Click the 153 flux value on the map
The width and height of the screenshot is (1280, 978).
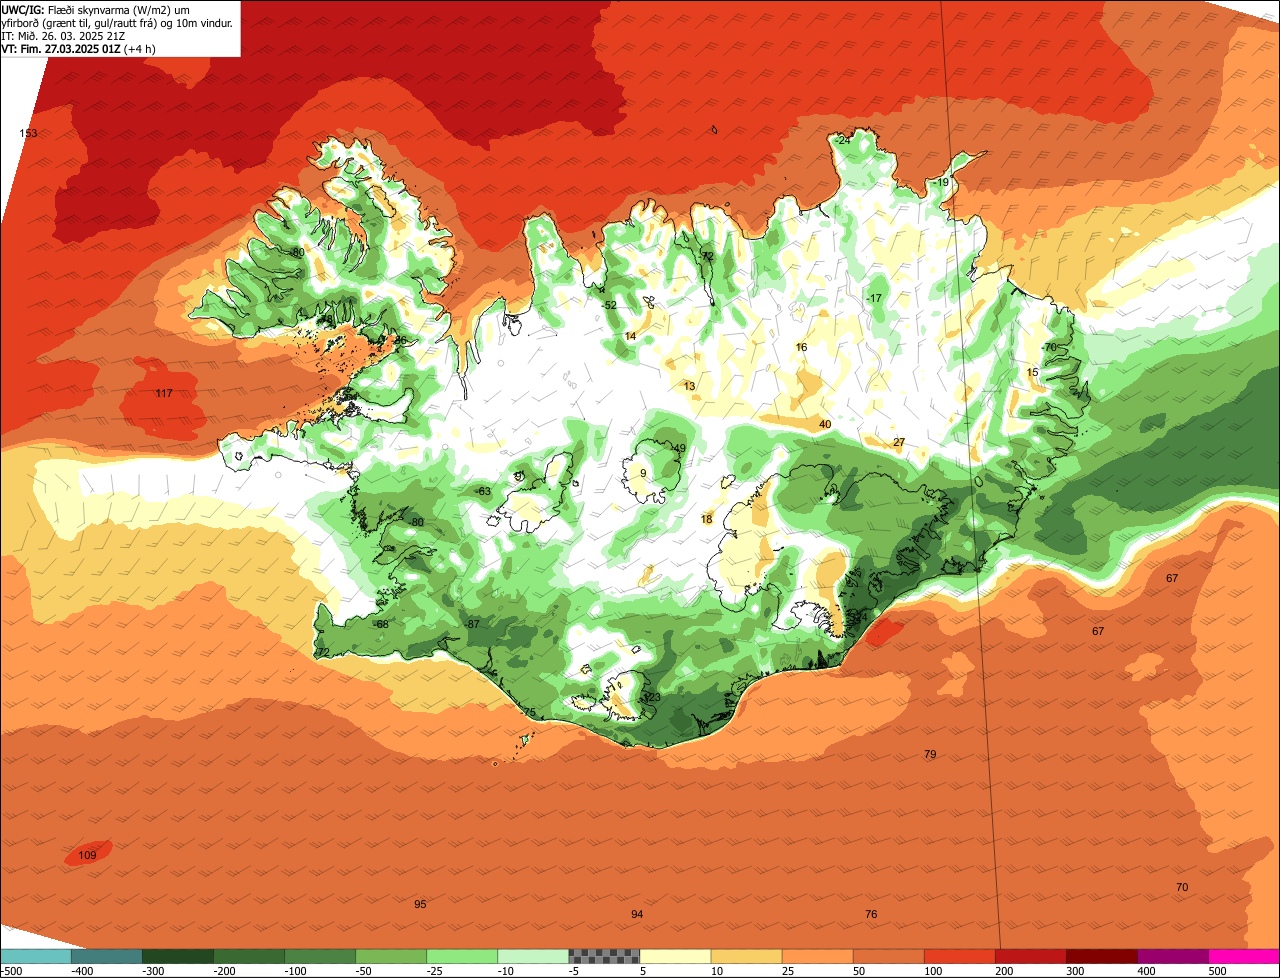point(28,133)
